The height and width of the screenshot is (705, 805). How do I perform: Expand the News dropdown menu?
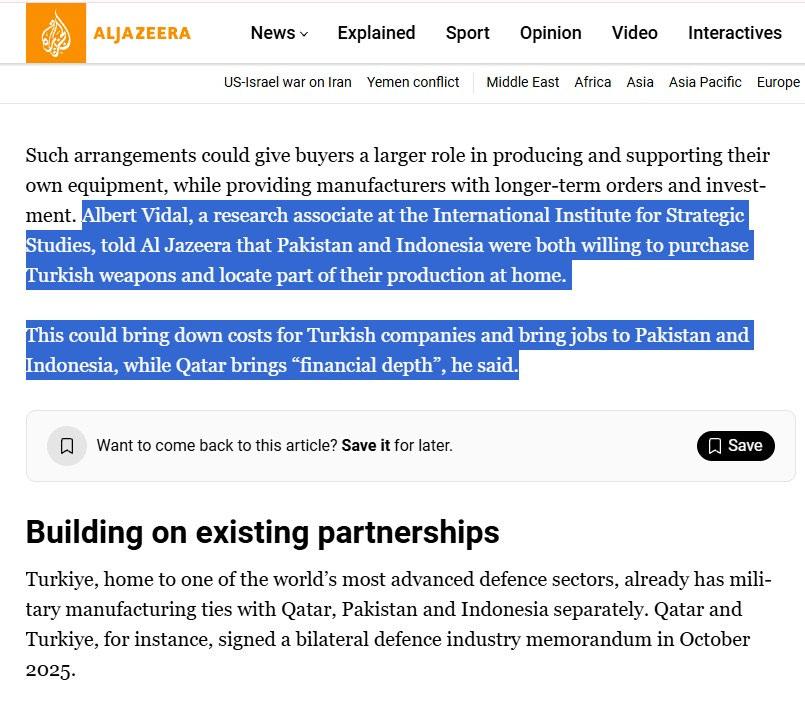[279, 33]
